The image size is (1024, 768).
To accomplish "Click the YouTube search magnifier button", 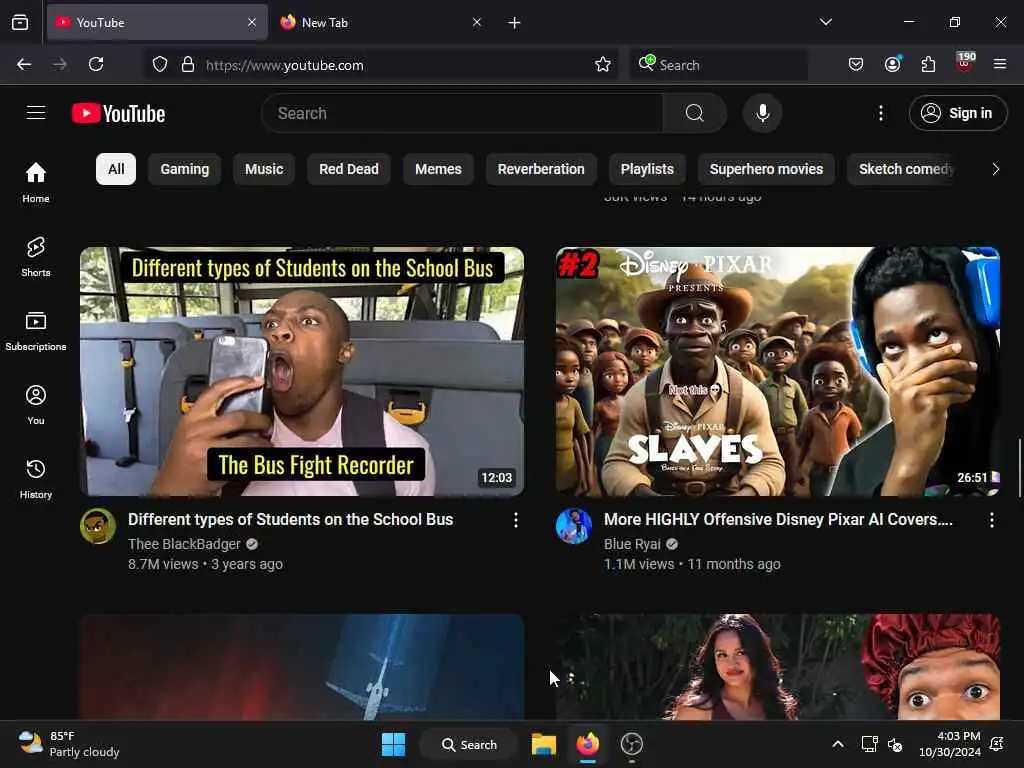I will click(x=695, y=113).
